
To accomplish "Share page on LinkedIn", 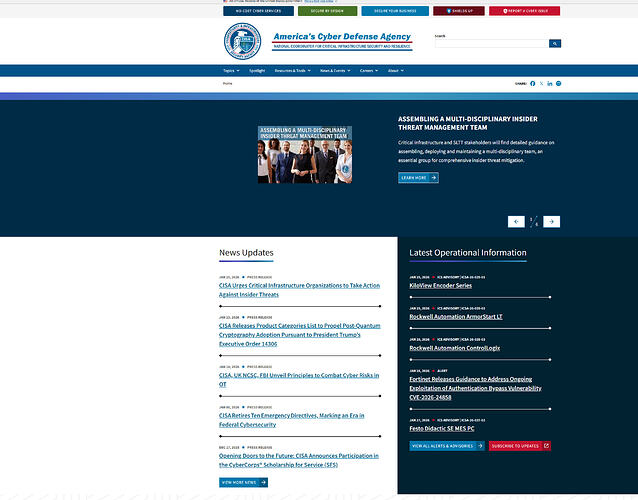I will point(550,83).
